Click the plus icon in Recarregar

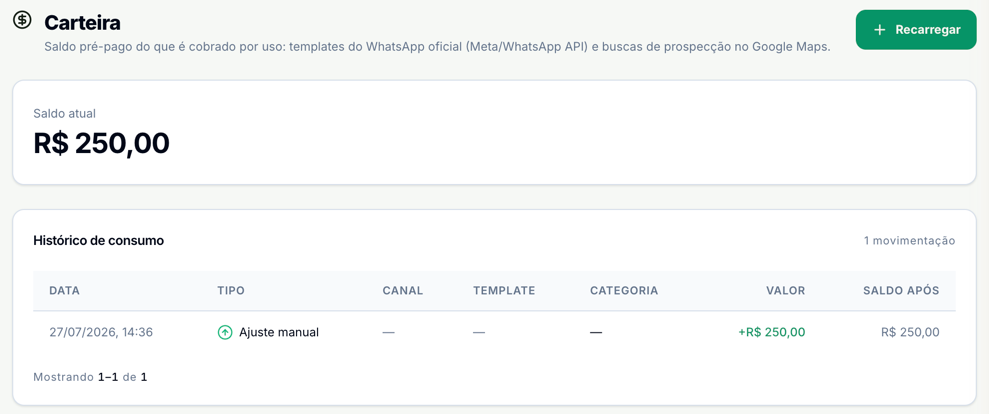pos(879,30)
